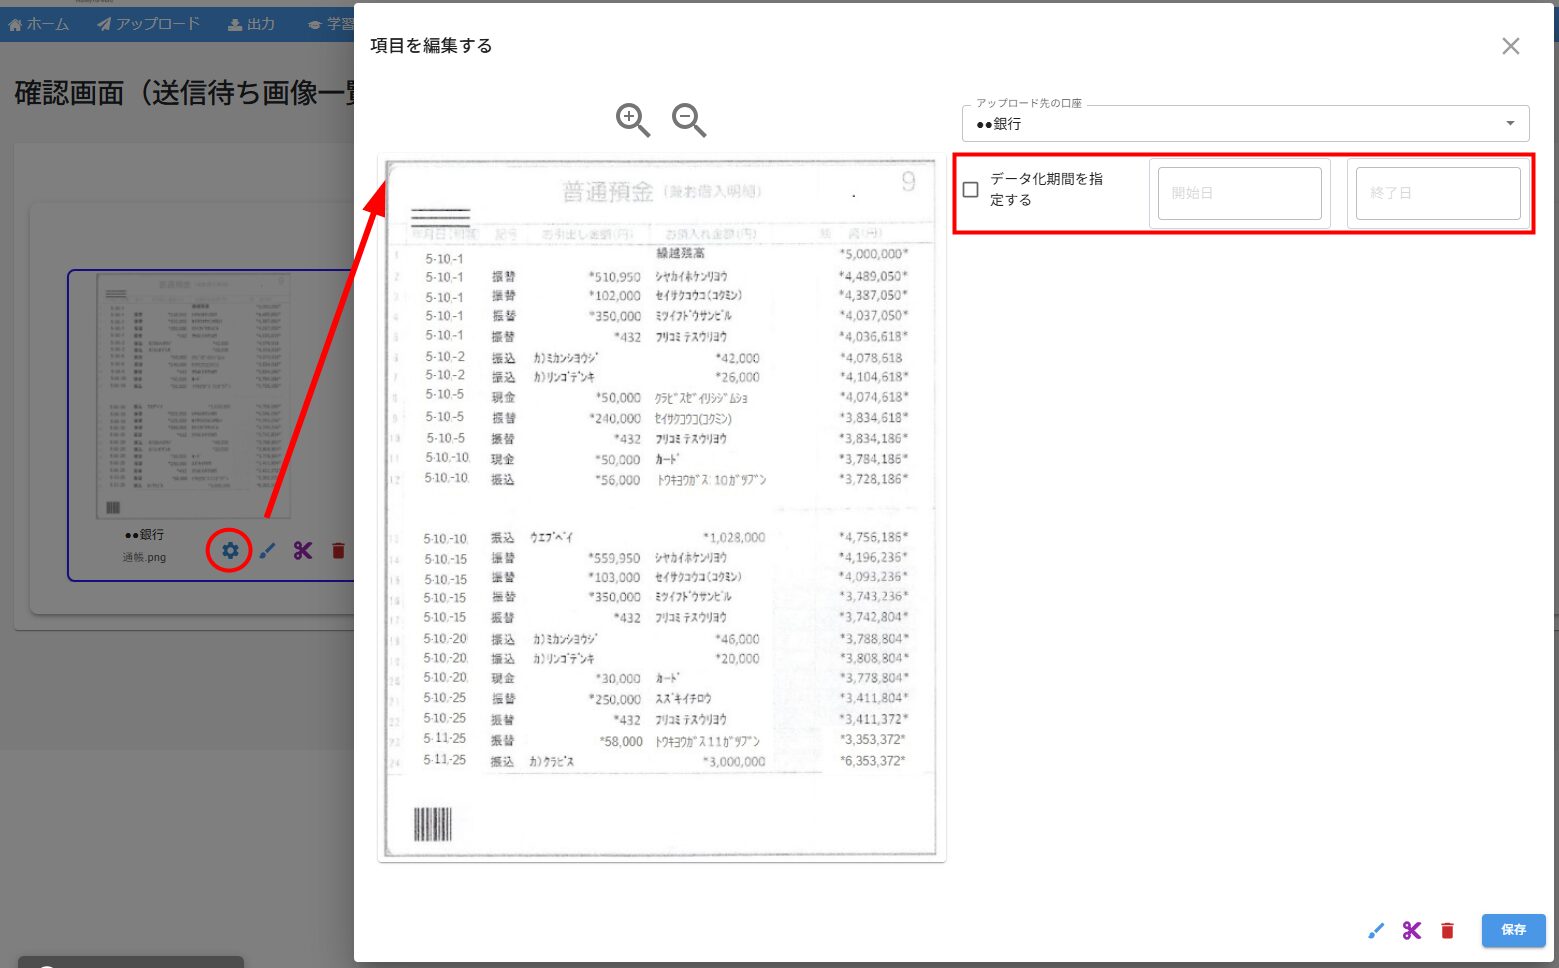Click the zoom out magnifier icon
This screenshot has width=1559, height=968.
[x=688, y=120]
